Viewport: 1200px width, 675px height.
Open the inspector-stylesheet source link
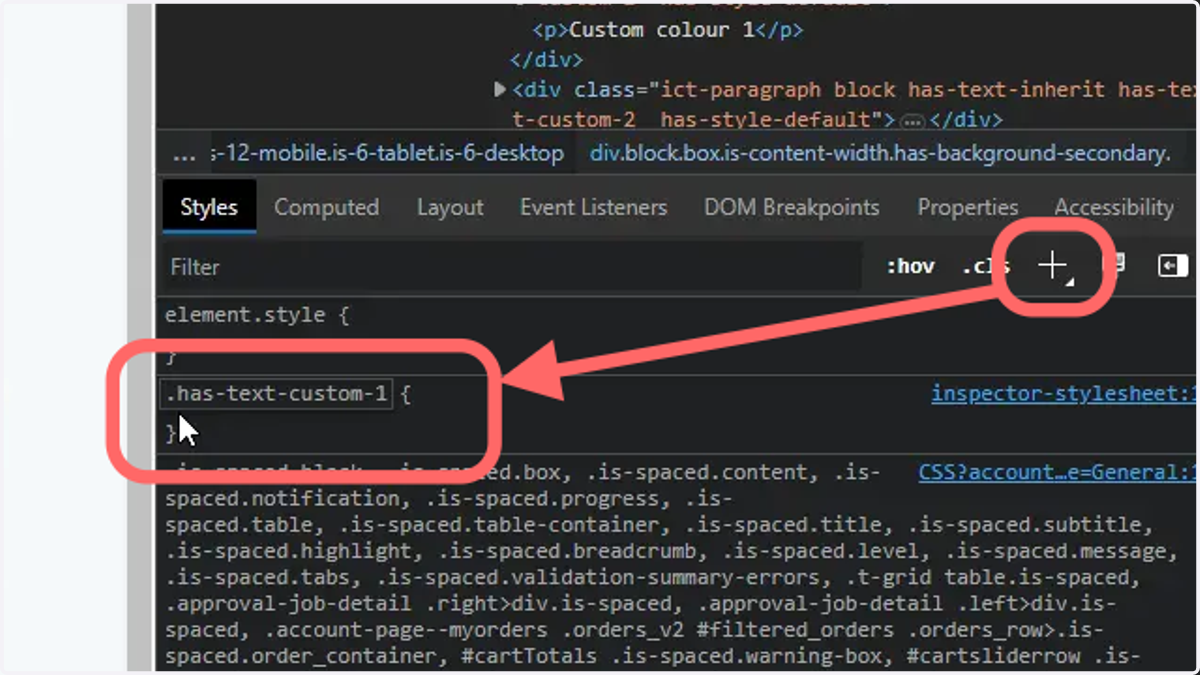point(1064,393)
